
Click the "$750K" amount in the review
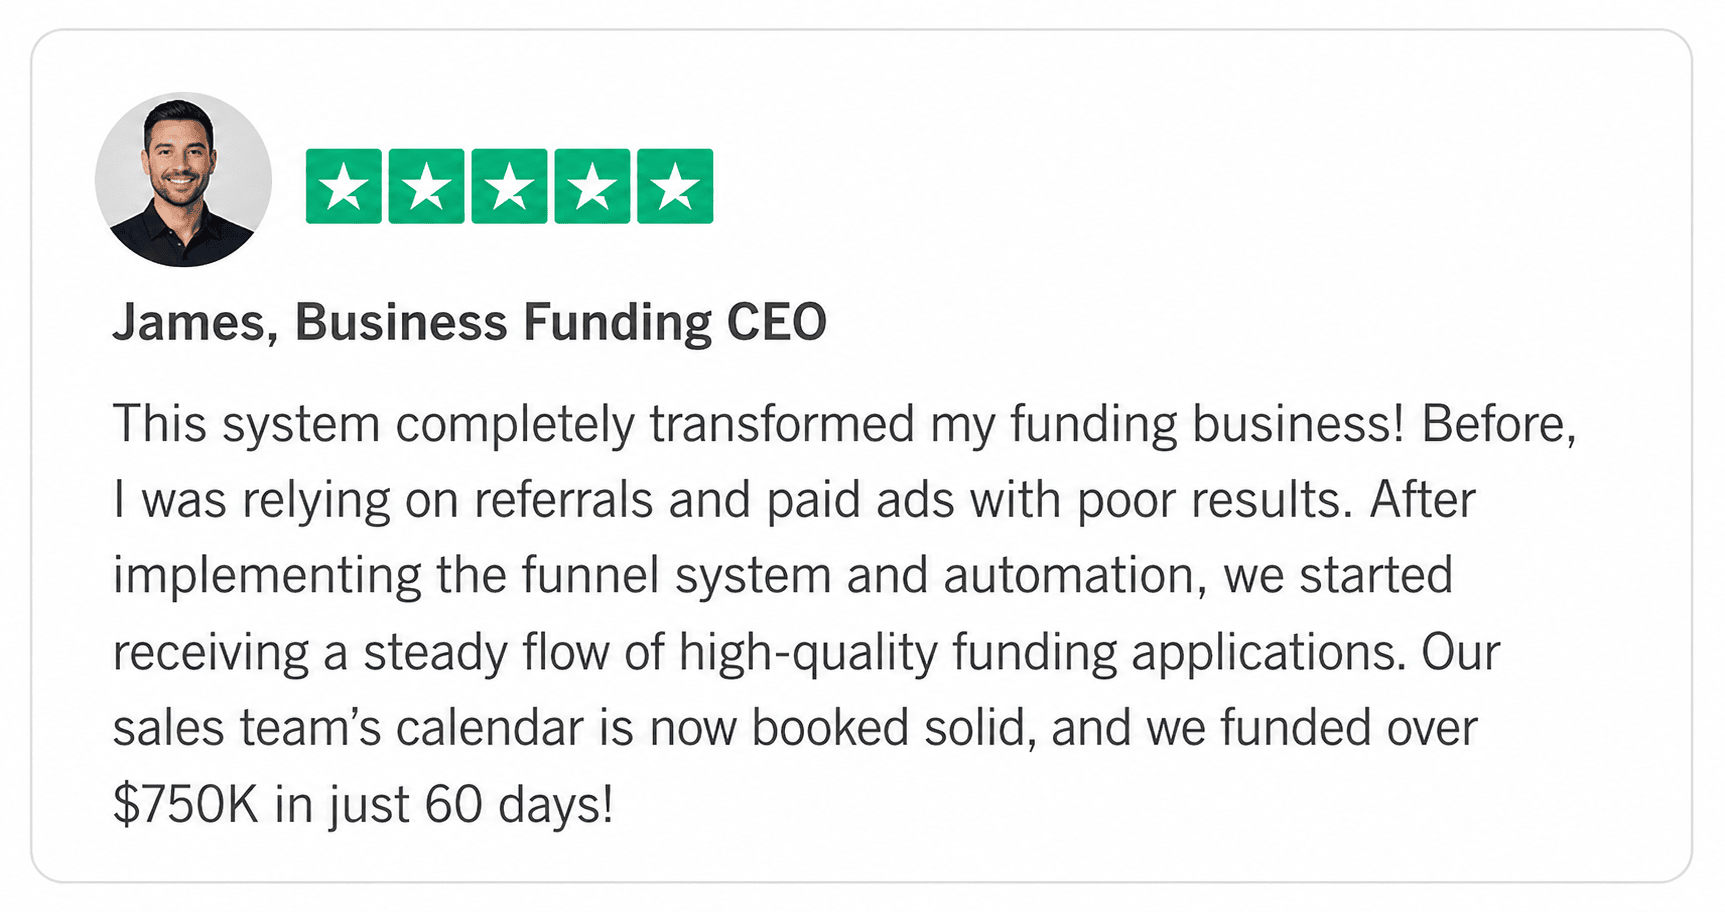186,804
